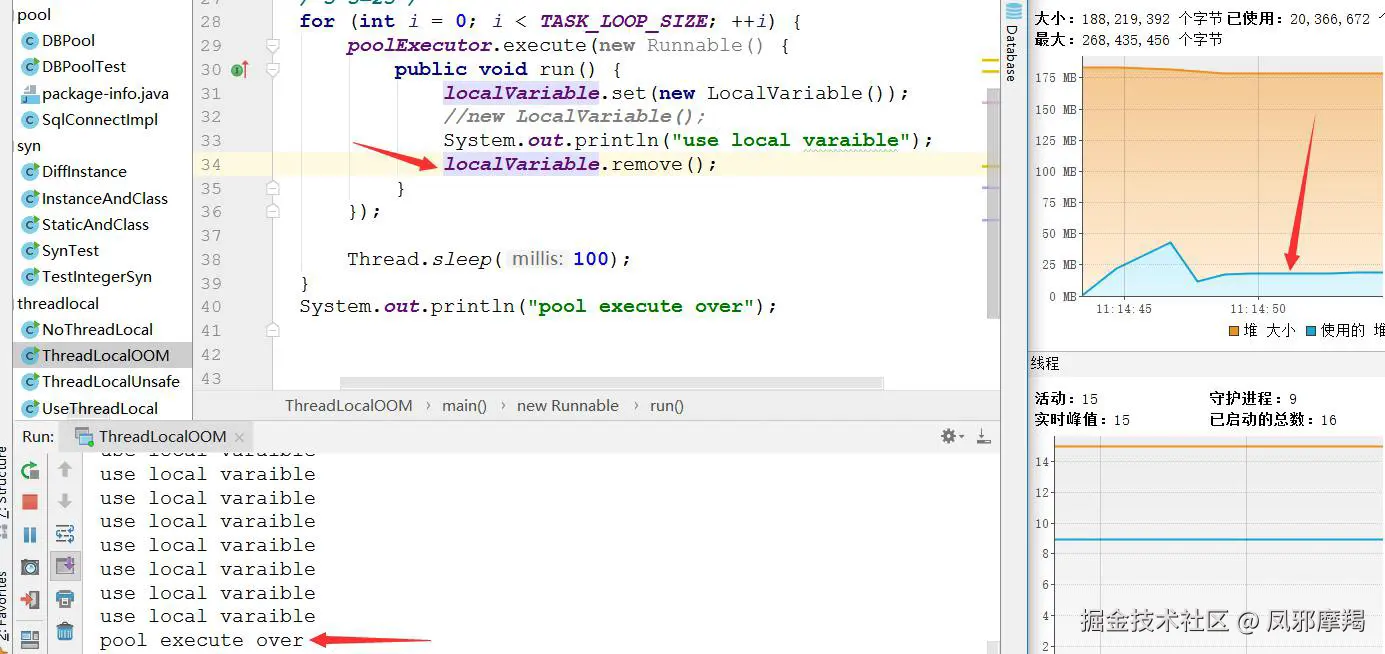This screenshot has height=654, width=1385.
Task: Click the override gutter icon on line 30
Action: pyautogui.click(x=239, y=70)
